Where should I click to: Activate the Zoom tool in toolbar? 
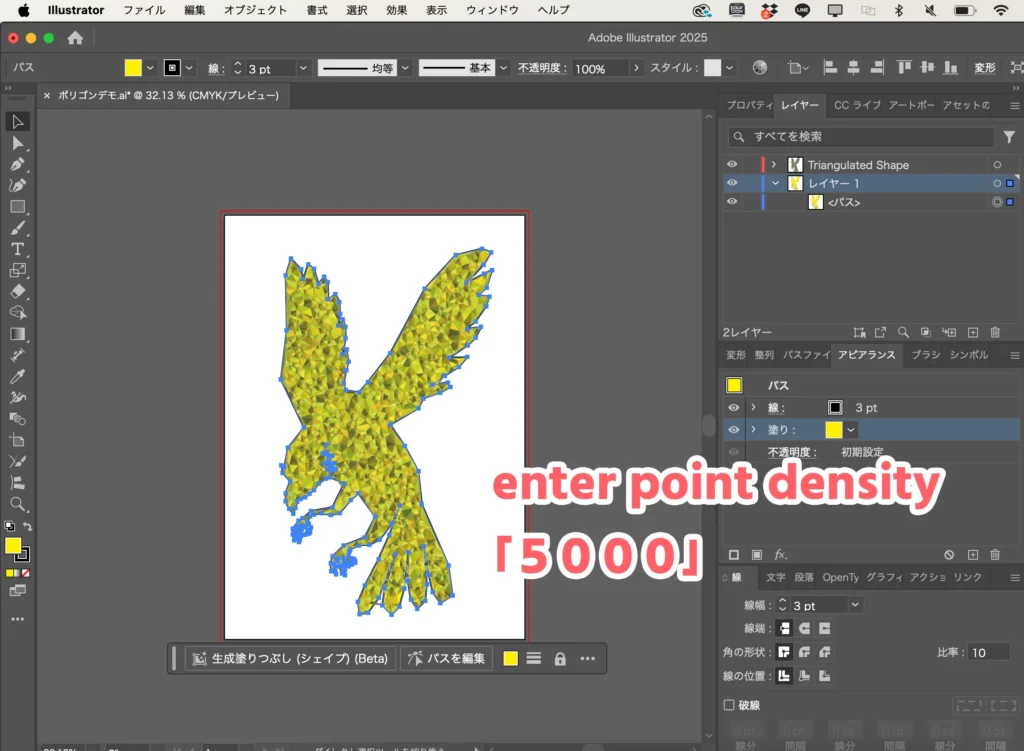click(x=18, y=504)
